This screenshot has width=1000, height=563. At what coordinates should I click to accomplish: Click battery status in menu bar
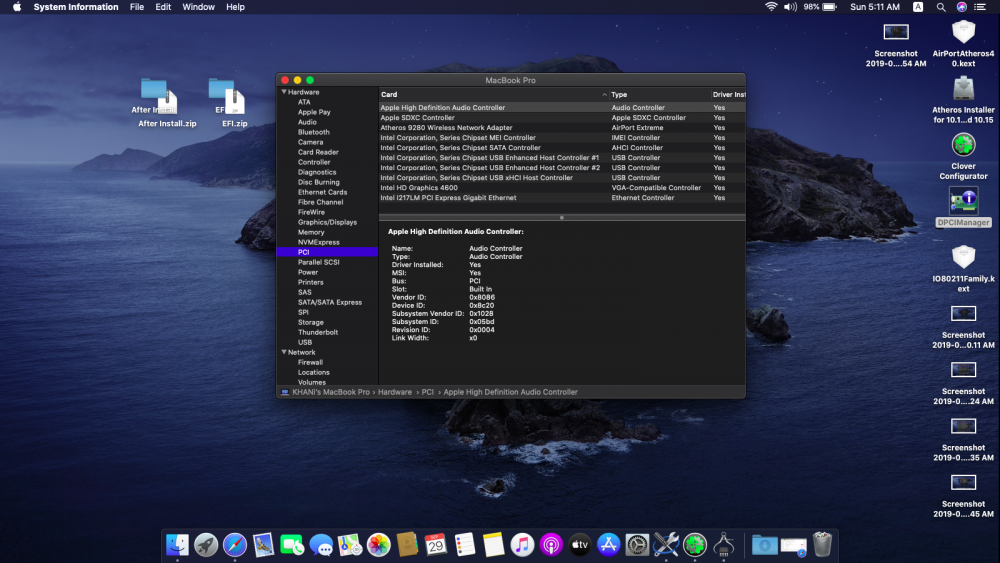click(820, 7)
